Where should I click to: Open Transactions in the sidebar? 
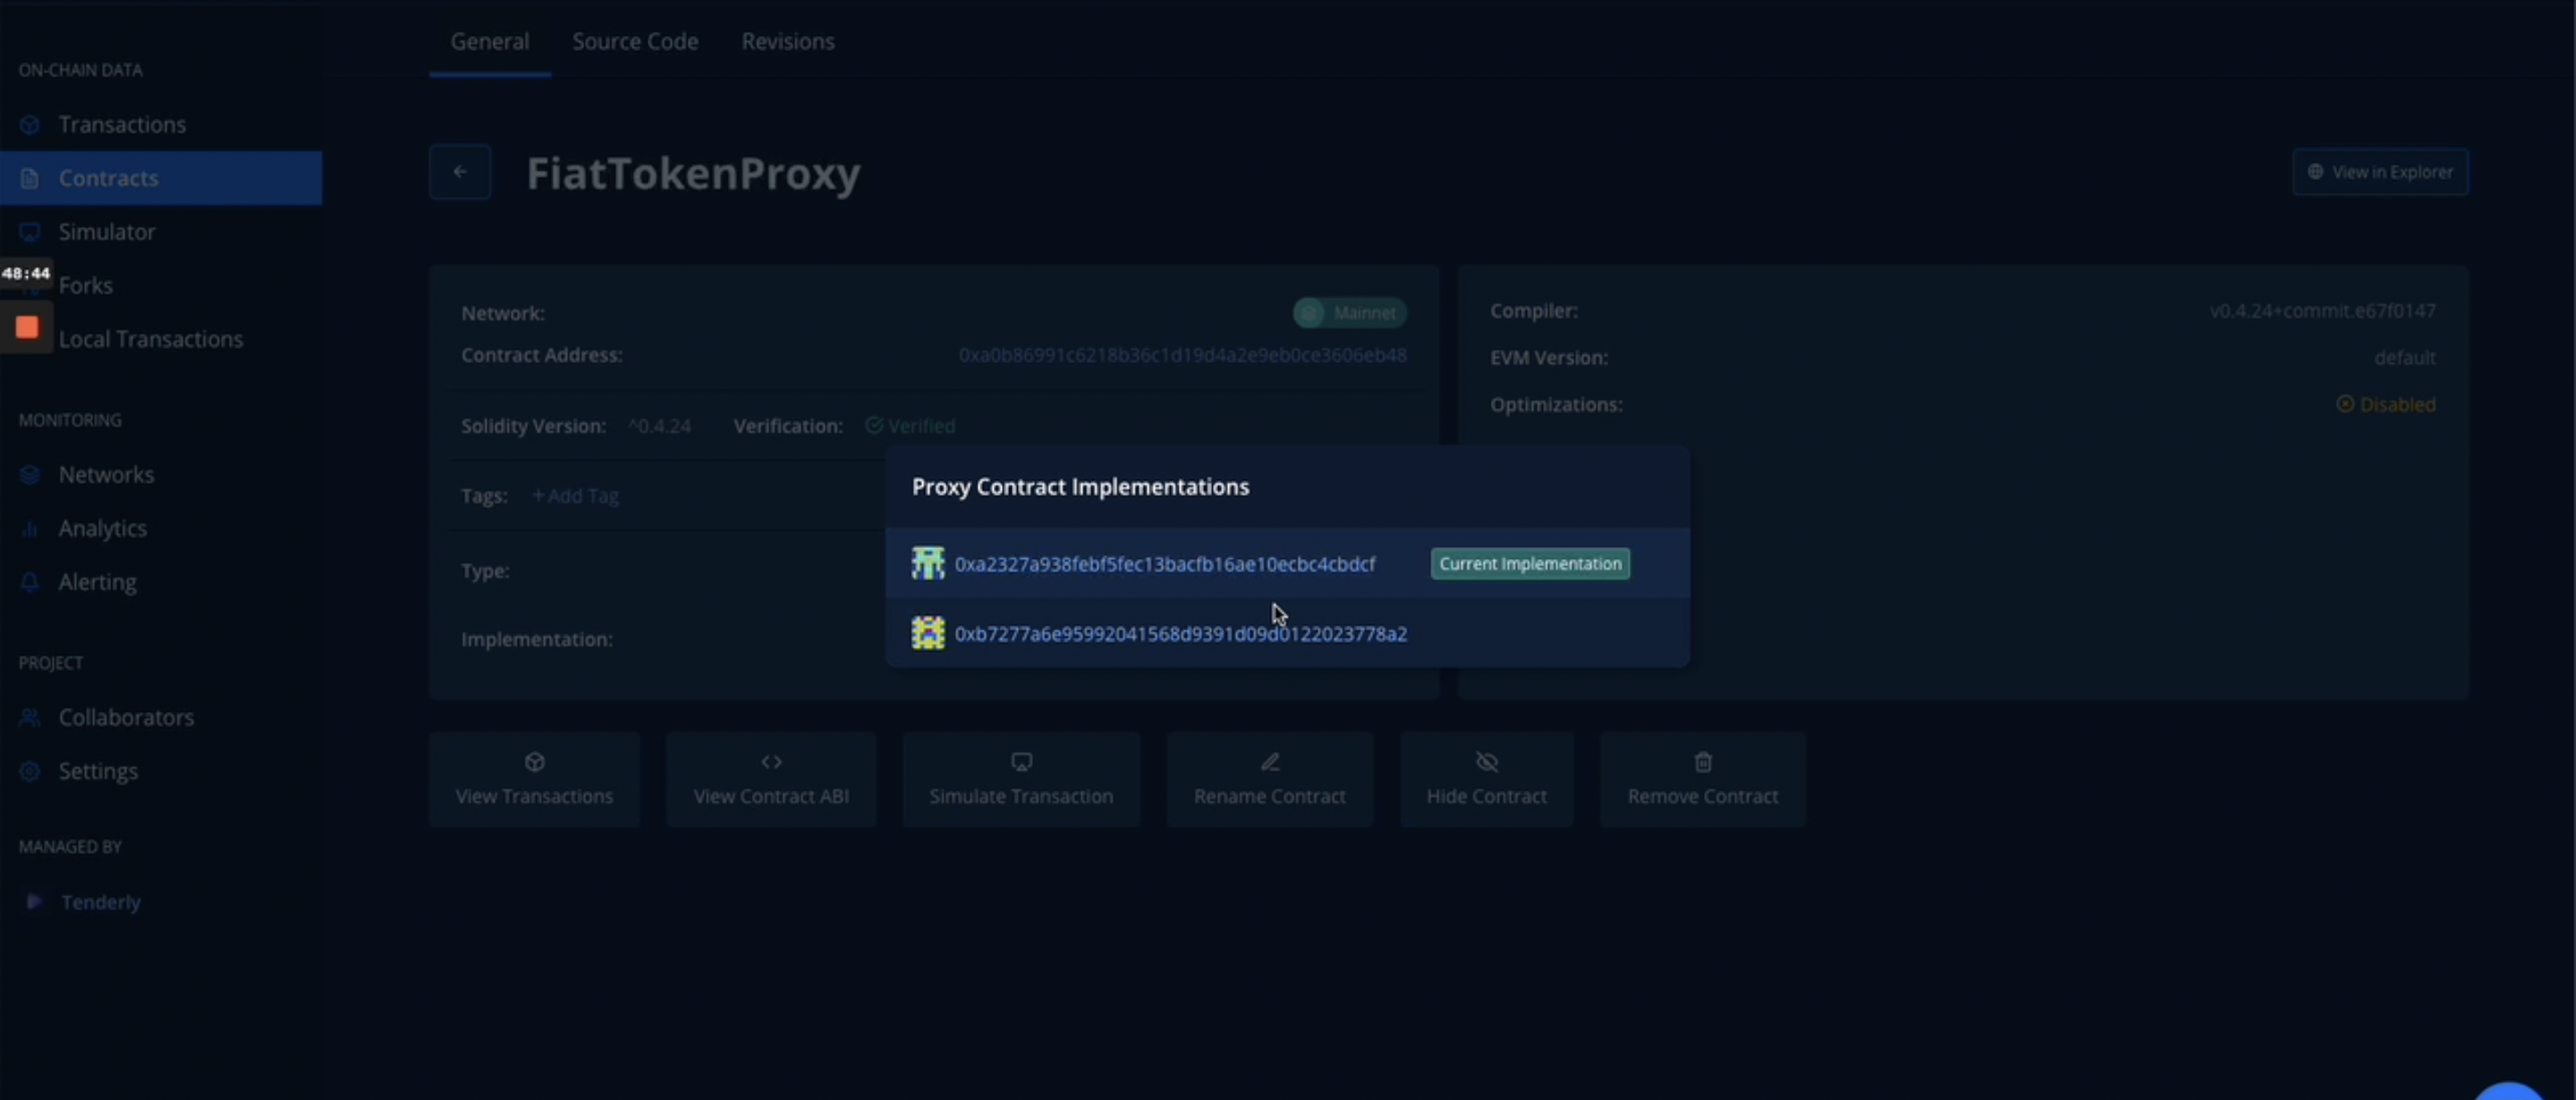point(122,124)
